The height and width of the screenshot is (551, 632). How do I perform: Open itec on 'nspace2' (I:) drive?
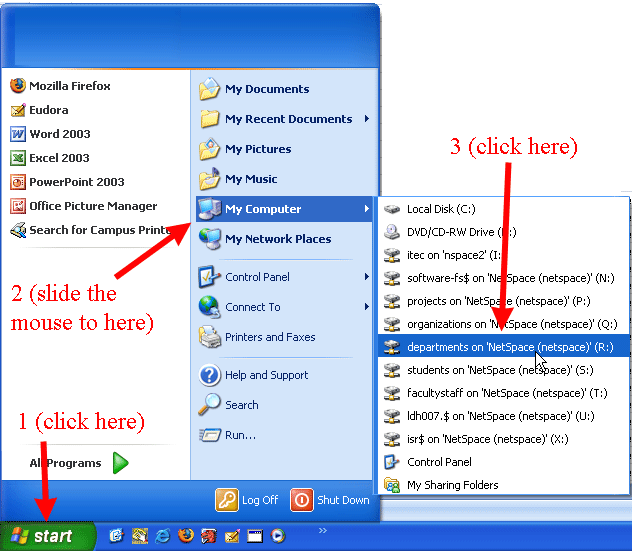504,255
